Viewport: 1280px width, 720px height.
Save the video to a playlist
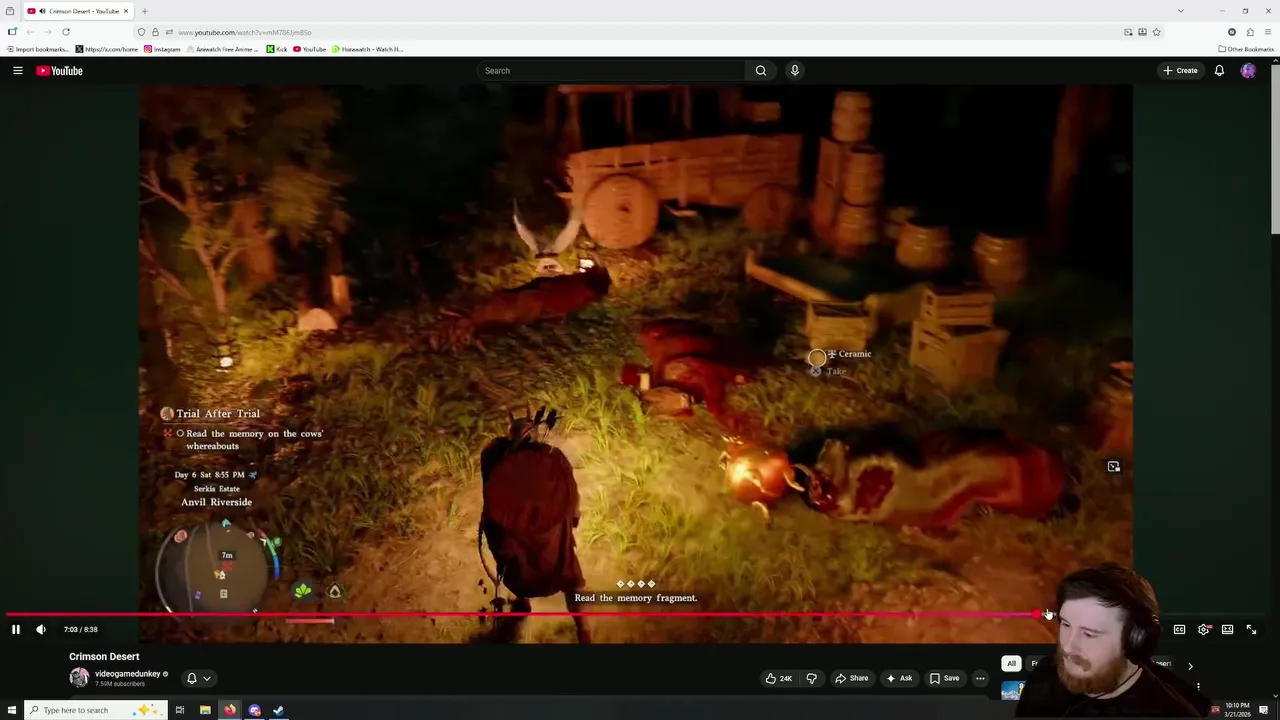(945, 678)
